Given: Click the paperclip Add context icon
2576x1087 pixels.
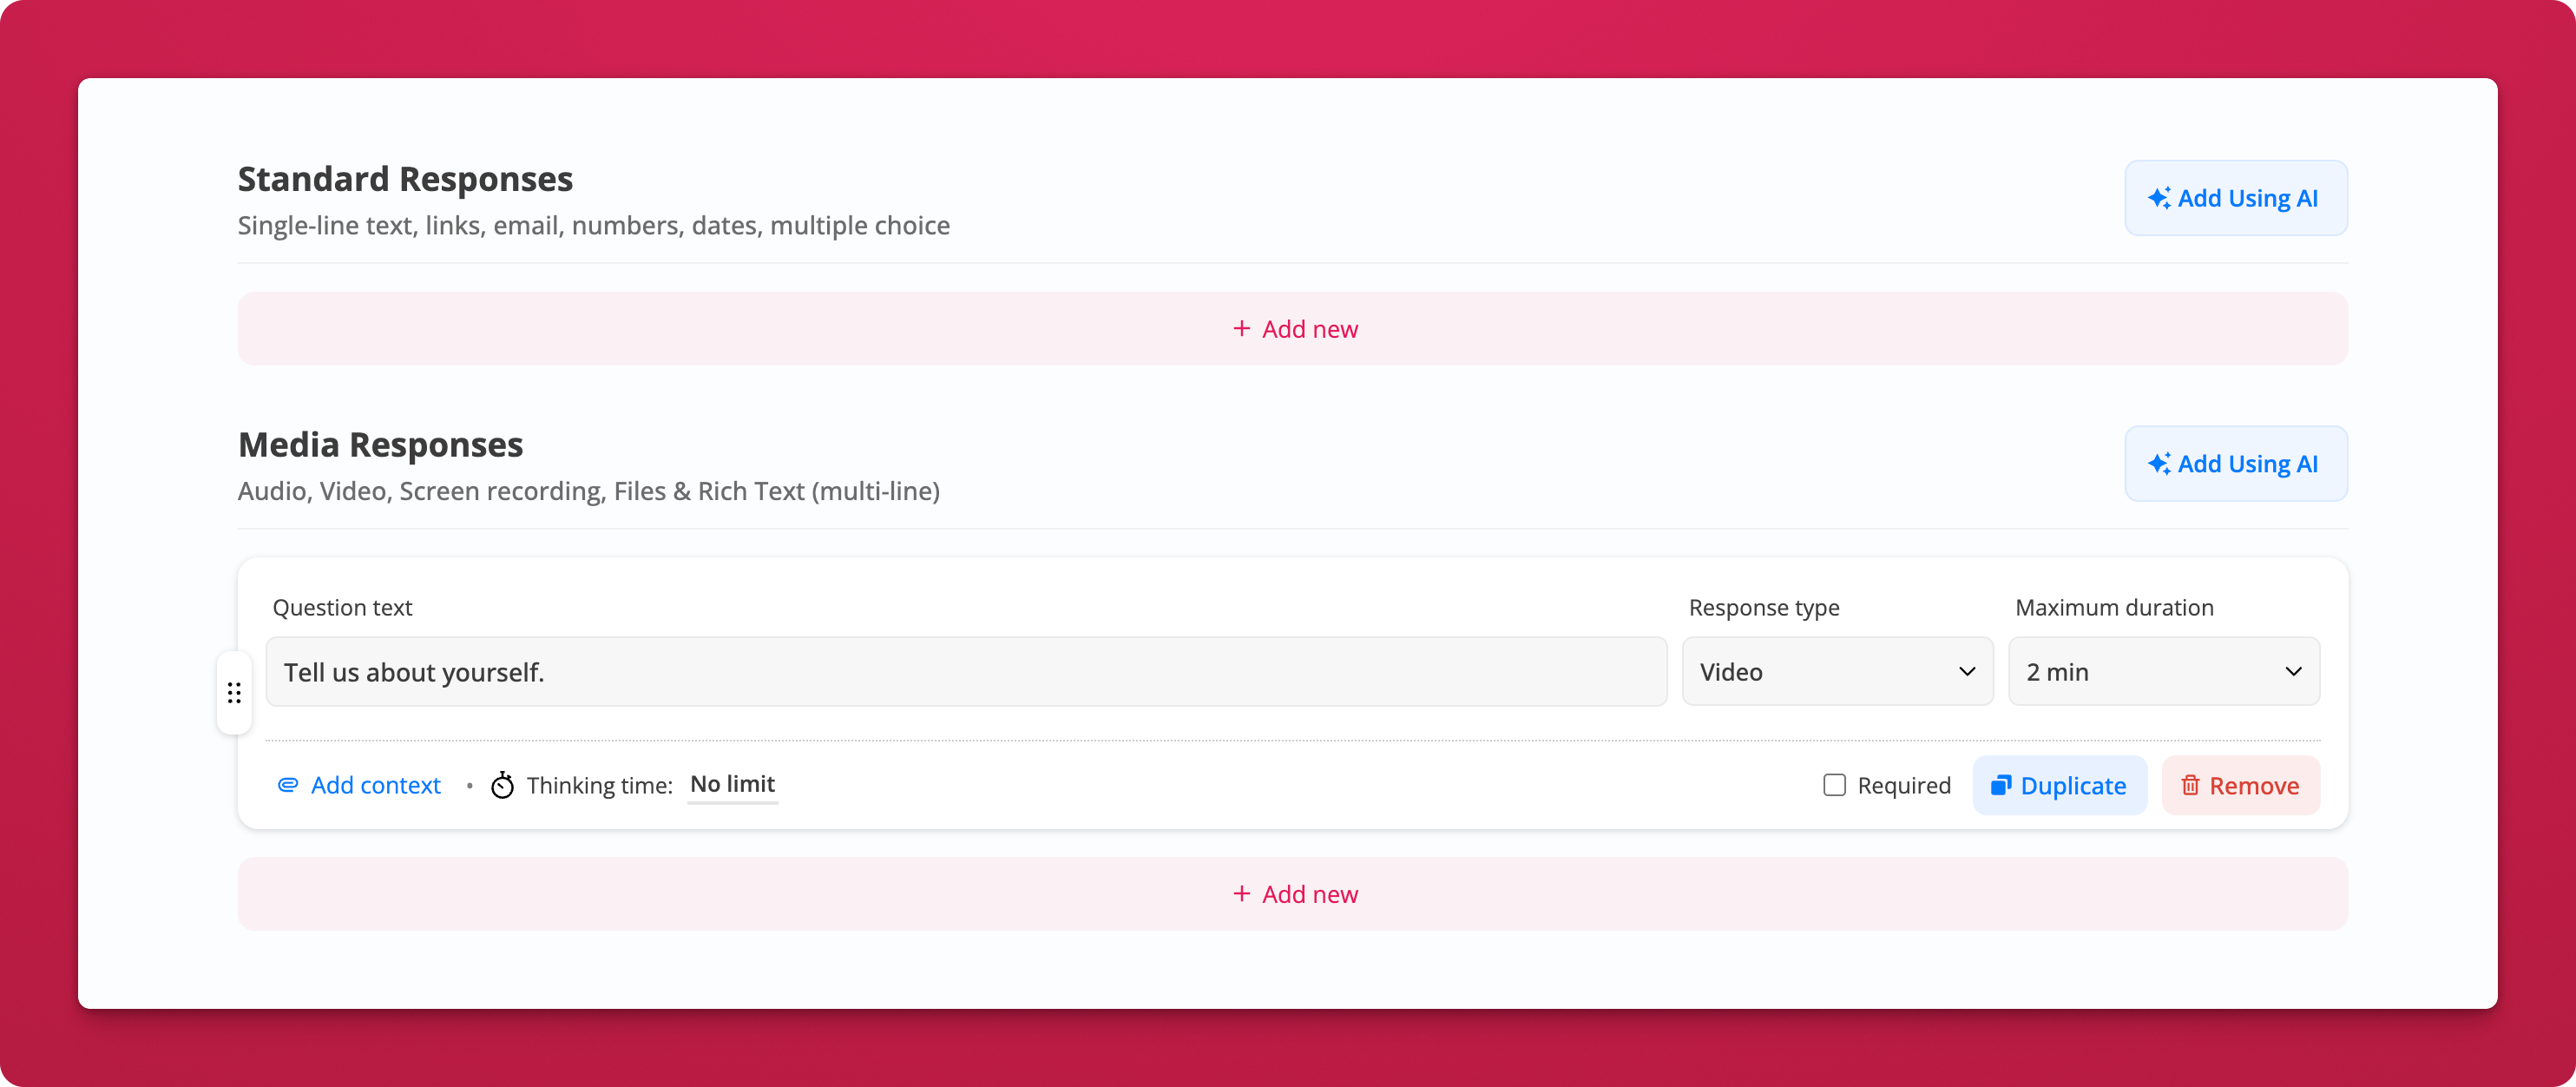Looking at the screenshot, I should tap(288, 785).
